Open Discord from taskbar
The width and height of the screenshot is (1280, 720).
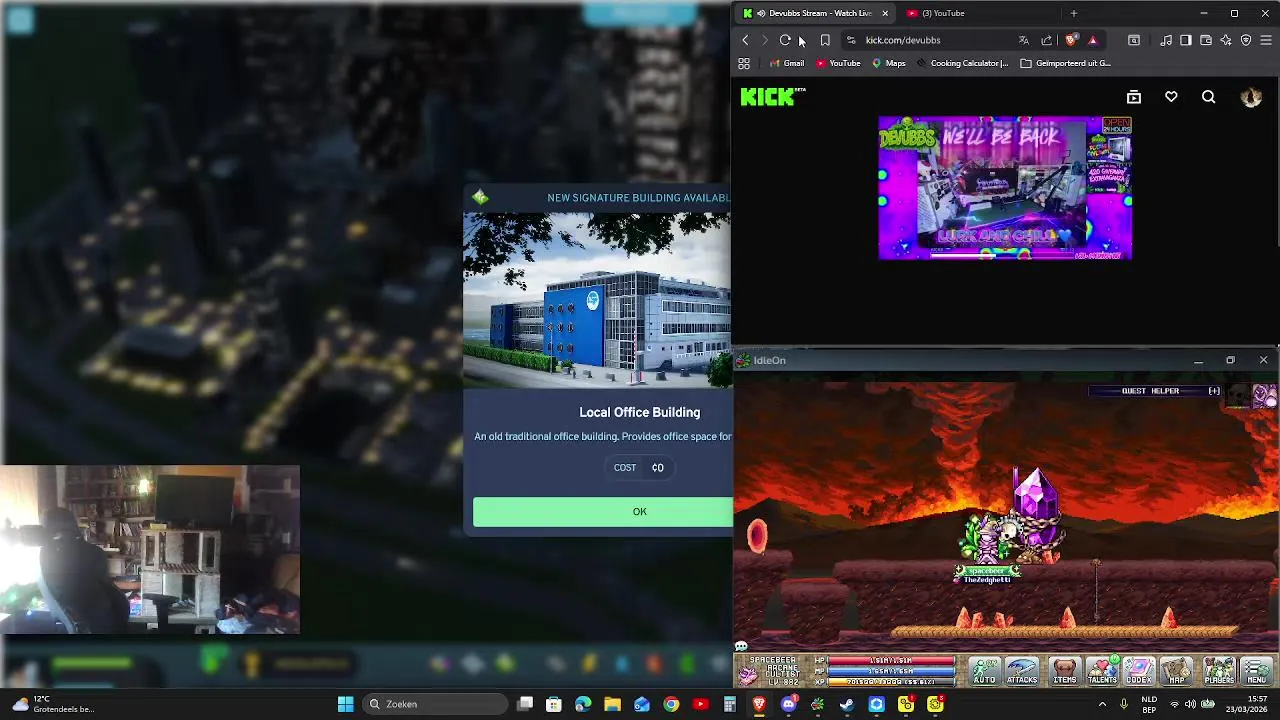click(x=788, y=704)
